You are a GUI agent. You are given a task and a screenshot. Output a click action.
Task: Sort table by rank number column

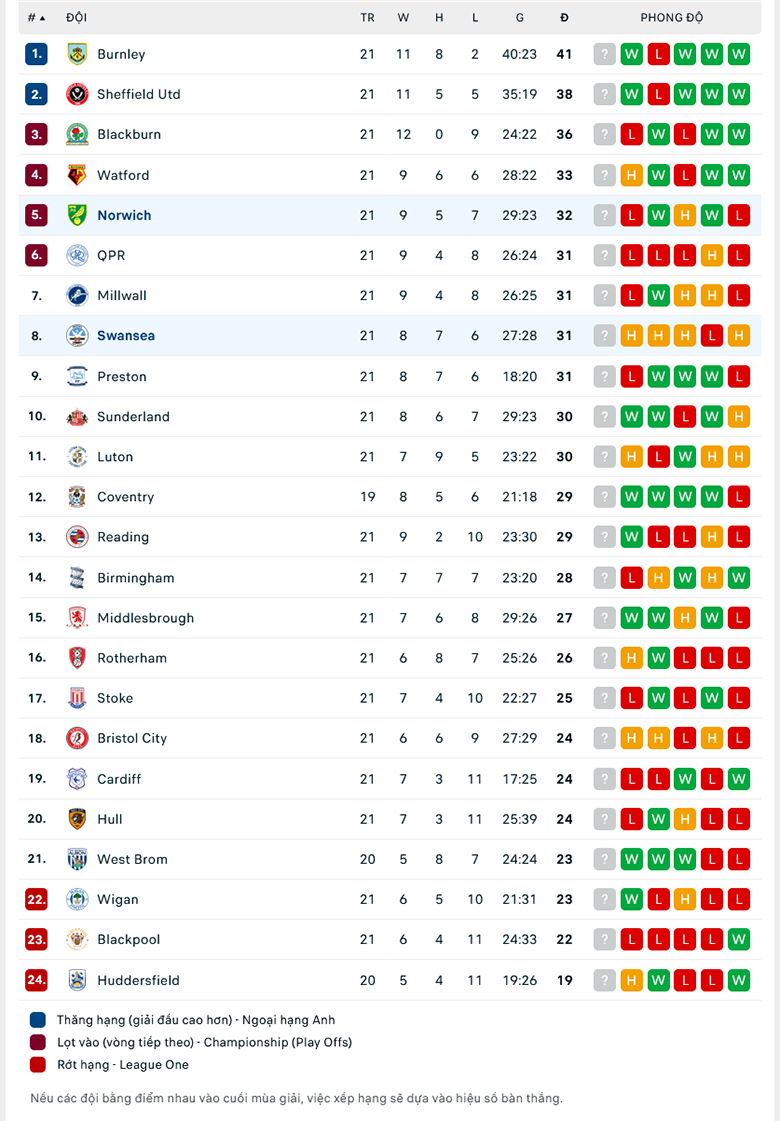[x=36, y=17]
